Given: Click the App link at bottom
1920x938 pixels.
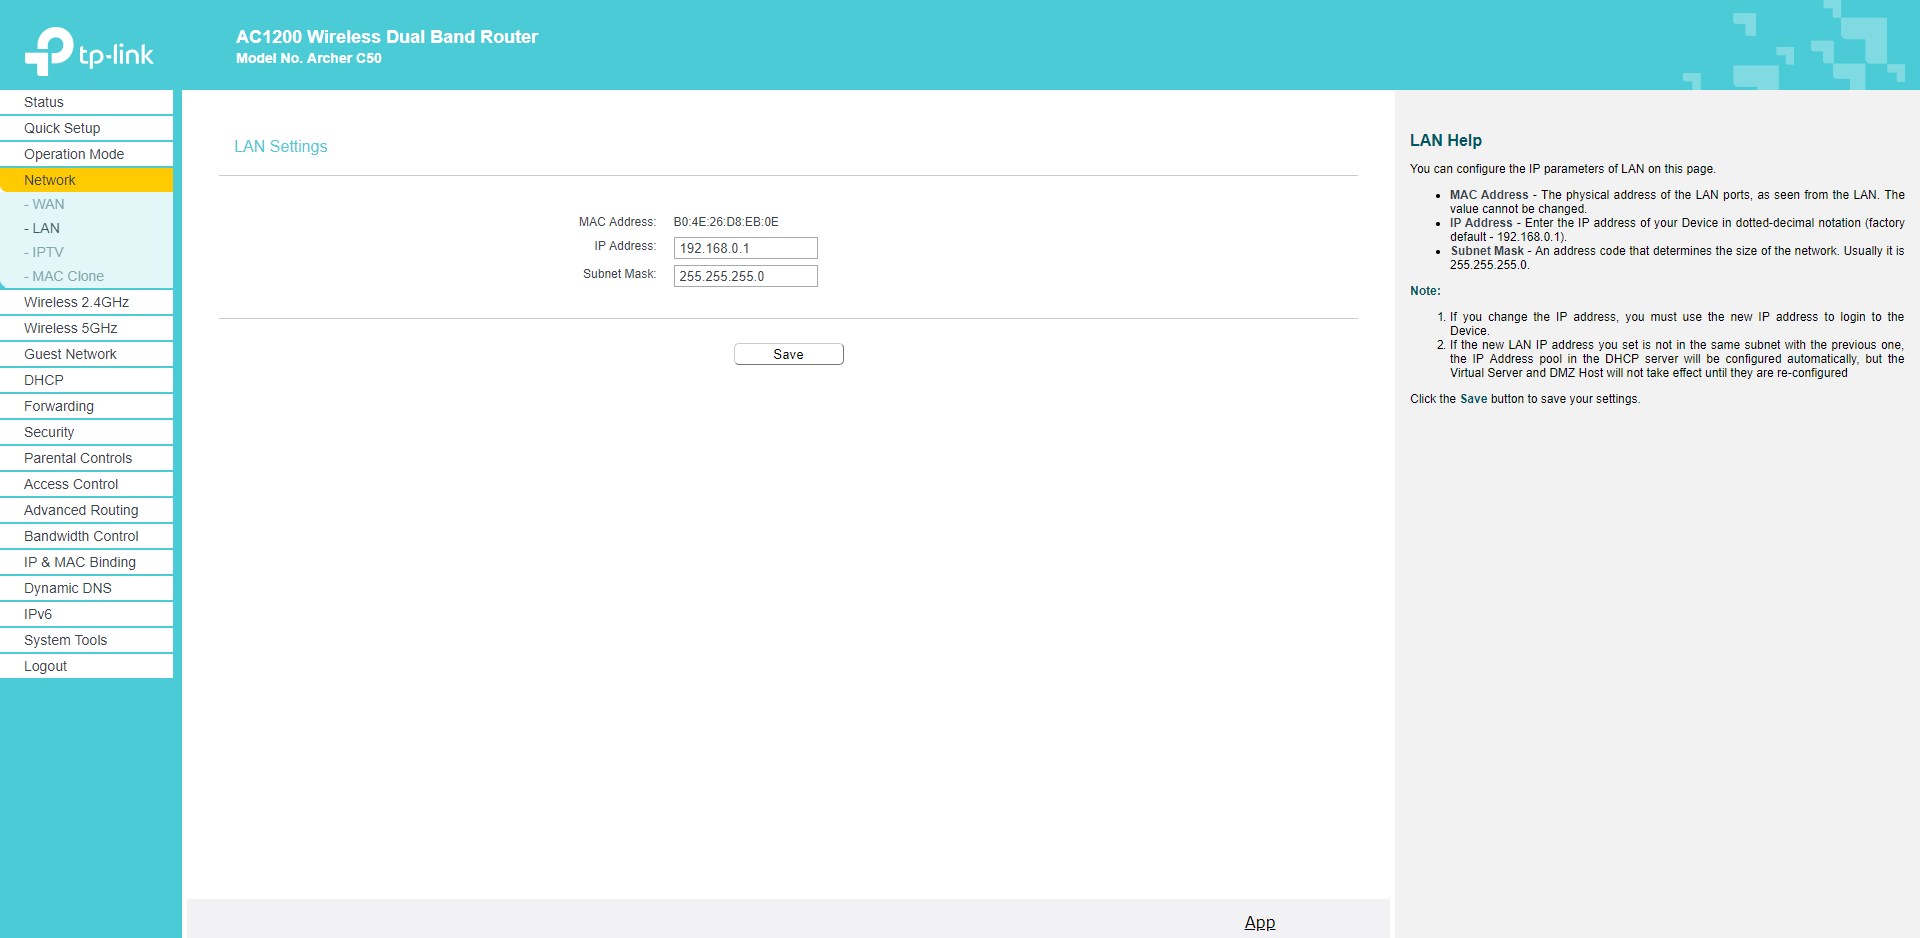Looking at the screenshot, I should coord(1259,922).
